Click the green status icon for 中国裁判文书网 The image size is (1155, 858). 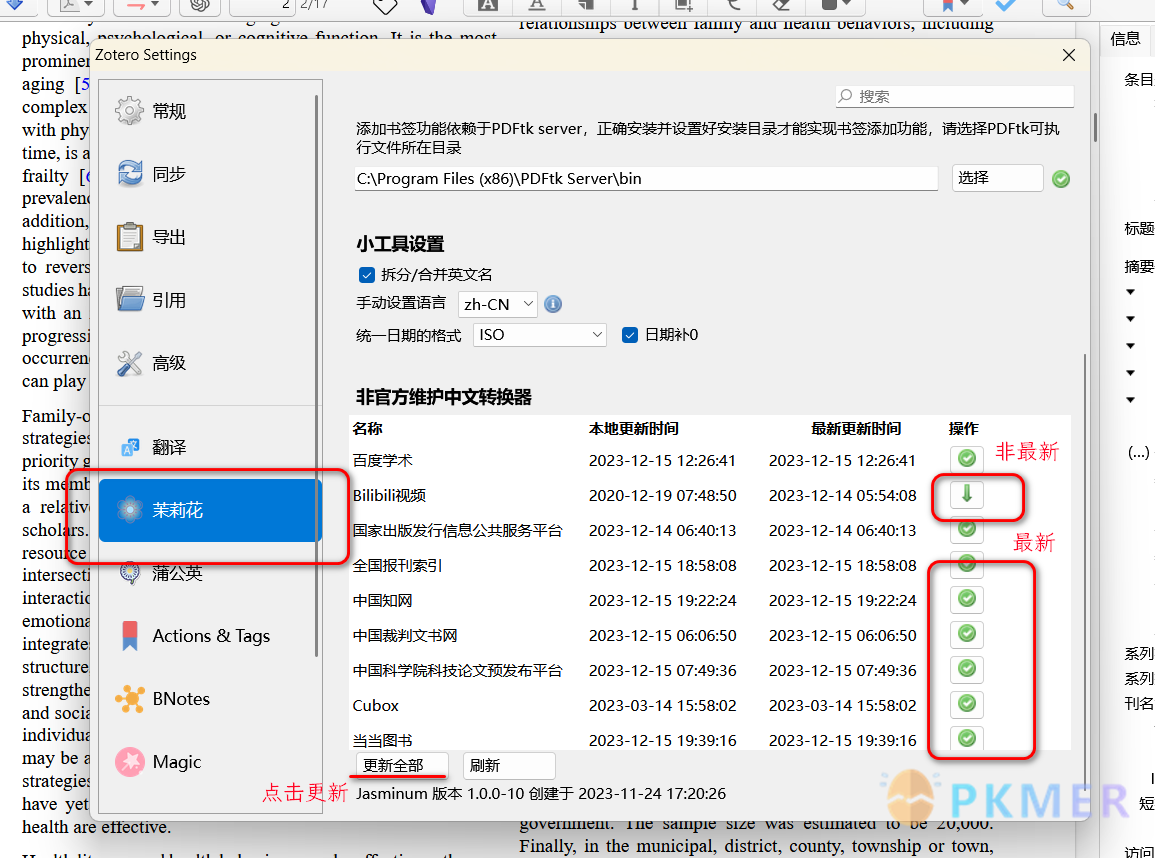tap(966, 634)
